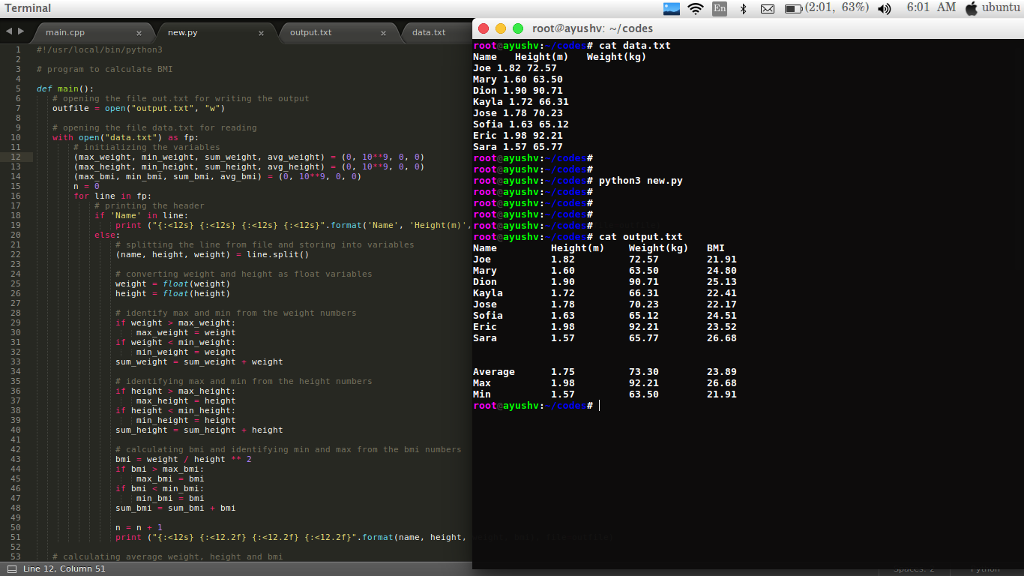Switch to the main.cpp tab
The height and width of the screenshot is (576, 1024).
pyautogui.click(x=66, y=33)
